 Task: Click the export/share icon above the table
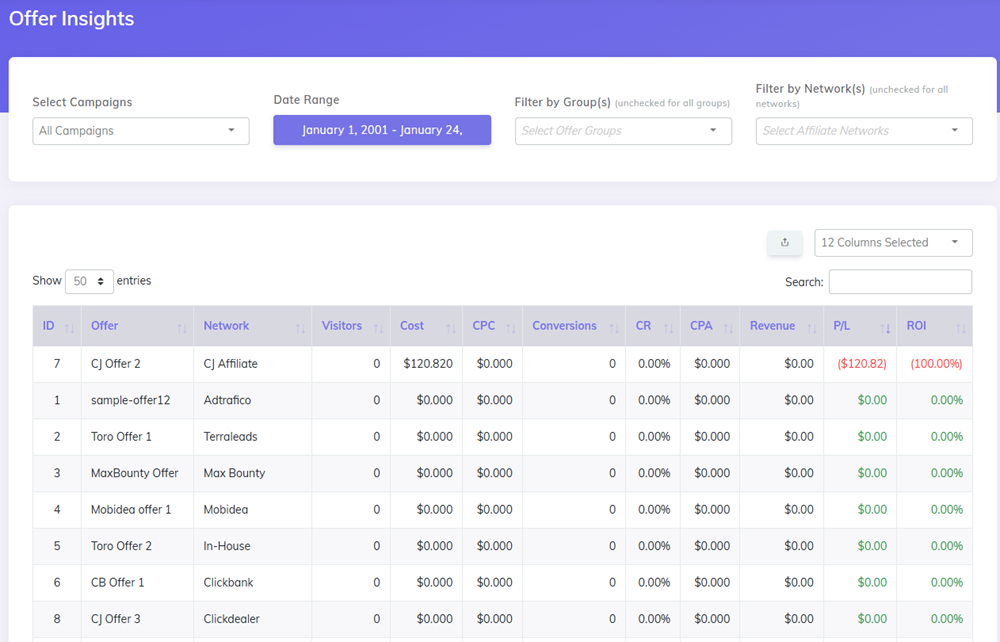tap(785, 243)
